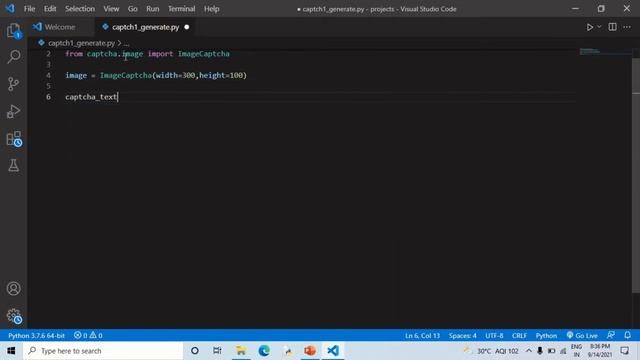This screenshot has width=640, height=360.
Task: Open the File menu
Action: click(29, 9)
